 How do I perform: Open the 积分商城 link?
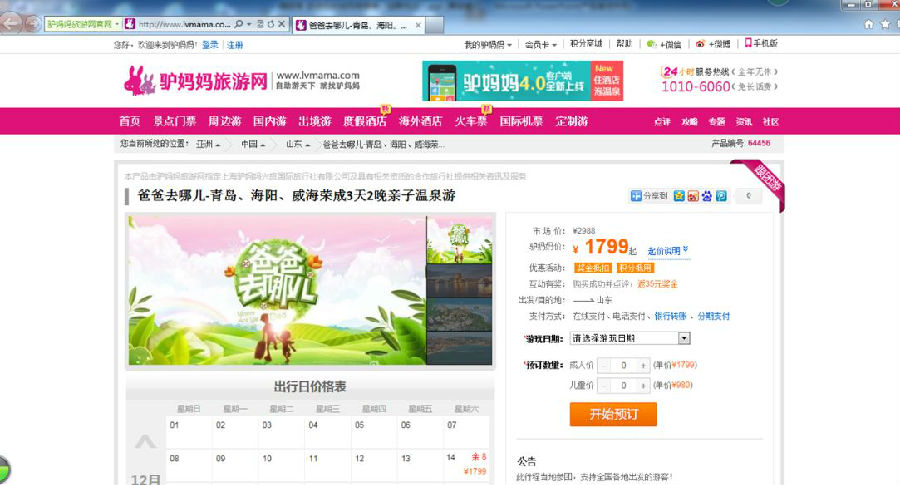[586, 44]
